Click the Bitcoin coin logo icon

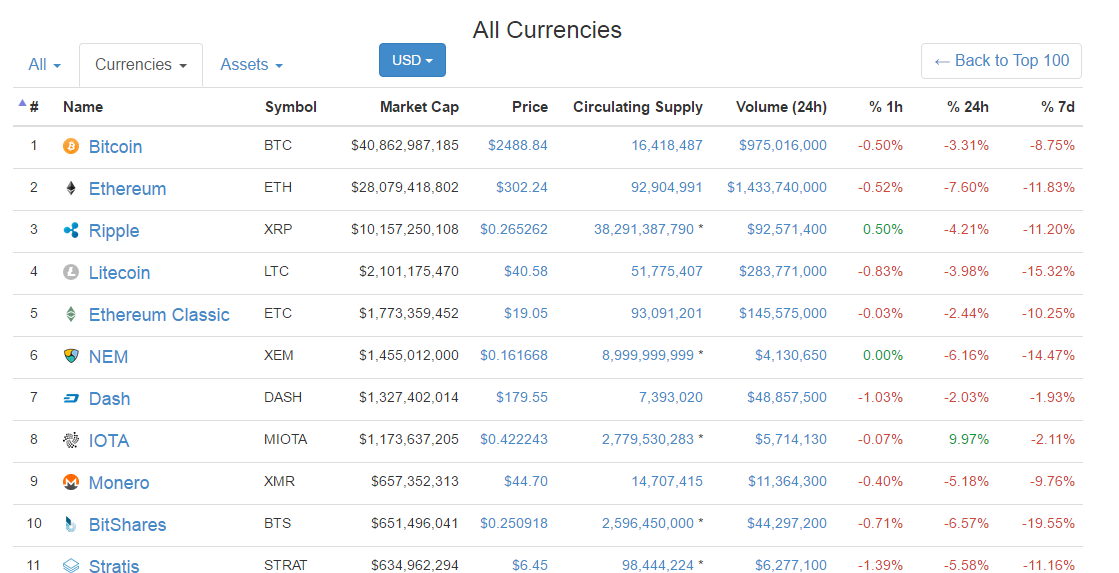(x=71, y=146)
